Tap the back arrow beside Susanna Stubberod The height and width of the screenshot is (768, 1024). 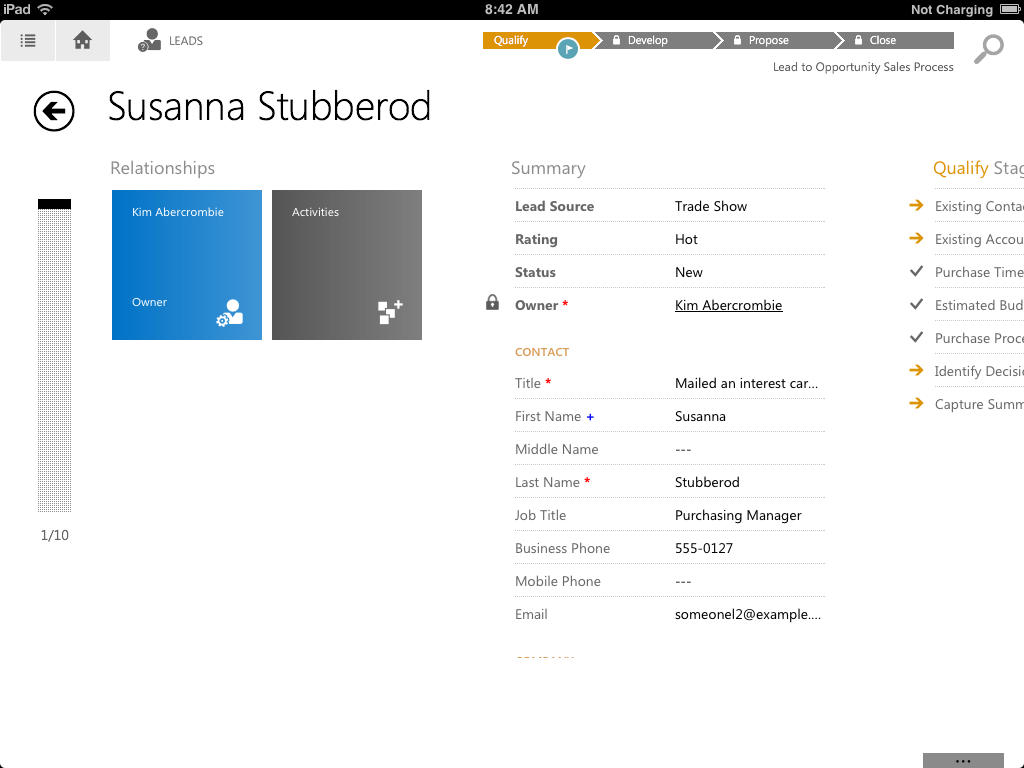point(54,111)
